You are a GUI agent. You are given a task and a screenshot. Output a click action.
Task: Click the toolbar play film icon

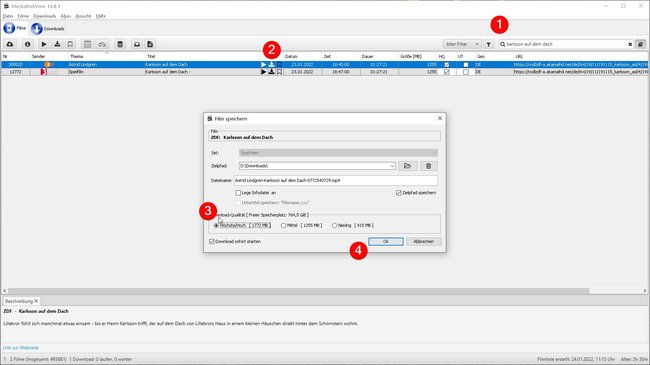(x=44, y=44)
